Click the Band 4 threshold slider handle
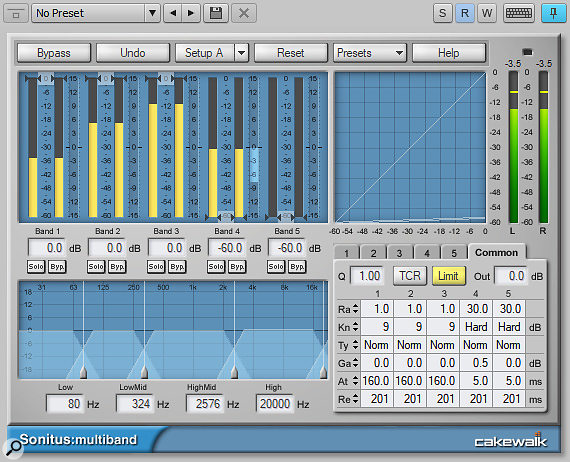 tap(226, 217)
